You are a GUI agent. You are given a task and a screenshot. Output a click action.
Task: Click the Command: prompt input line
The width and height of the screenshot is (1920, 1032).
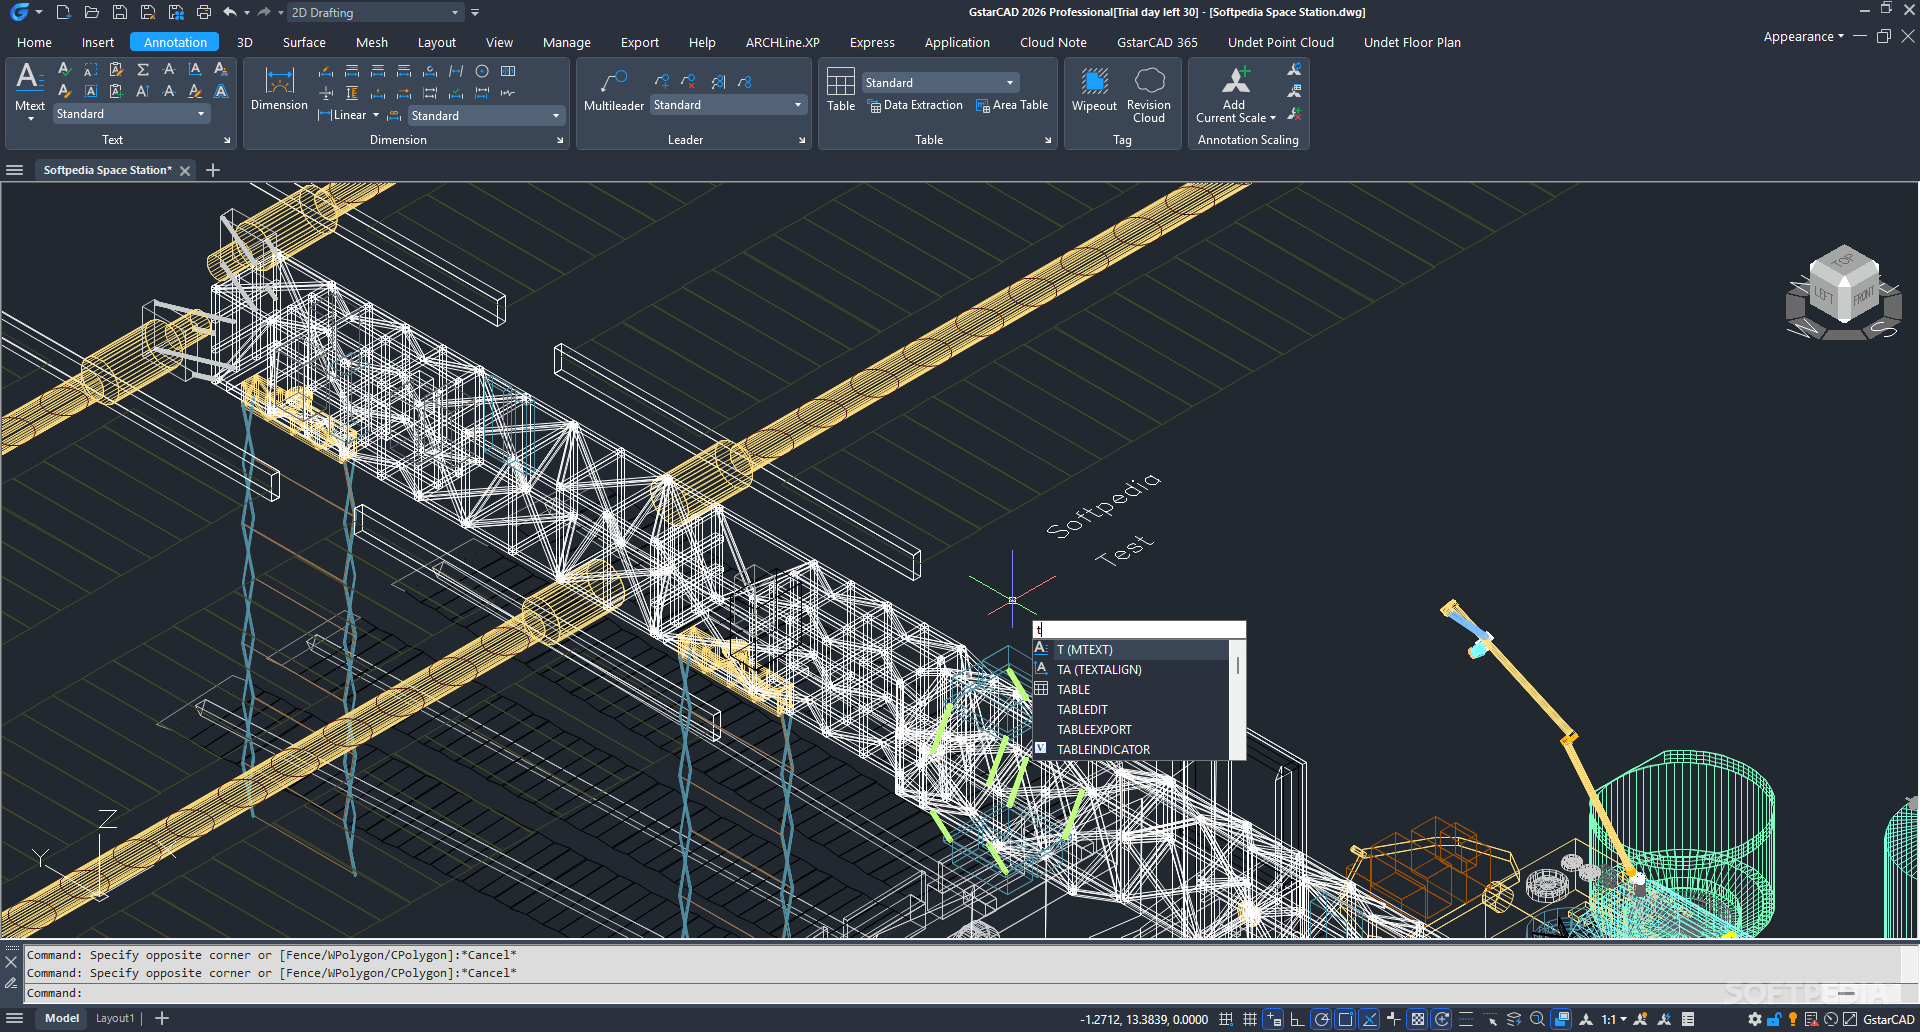click(962, 993)
